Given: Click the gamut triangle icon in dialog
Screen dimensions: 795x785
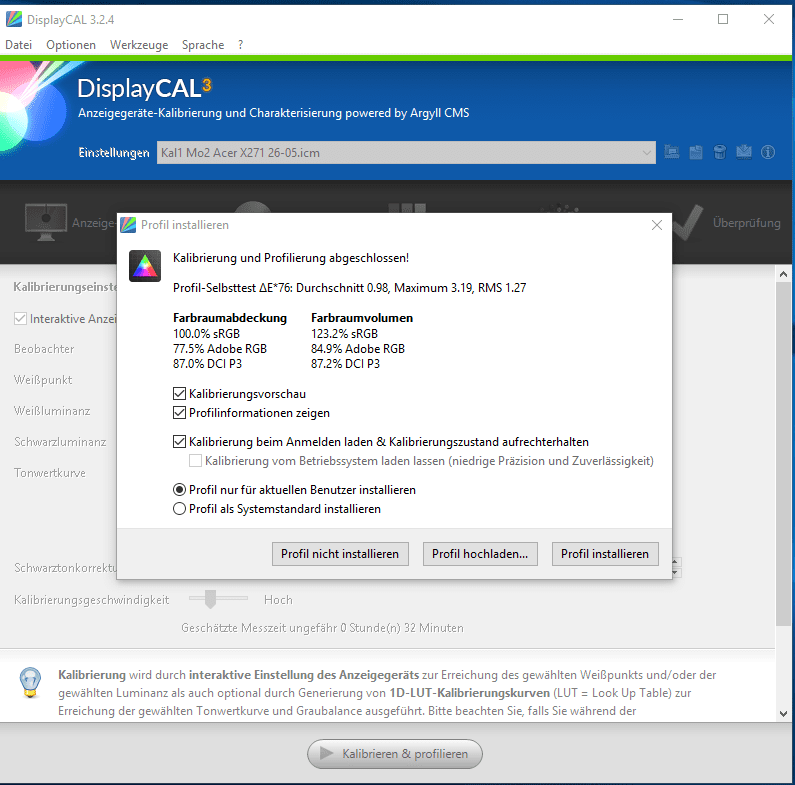Looking at the screenshot, I should click(x=145, y=266).
